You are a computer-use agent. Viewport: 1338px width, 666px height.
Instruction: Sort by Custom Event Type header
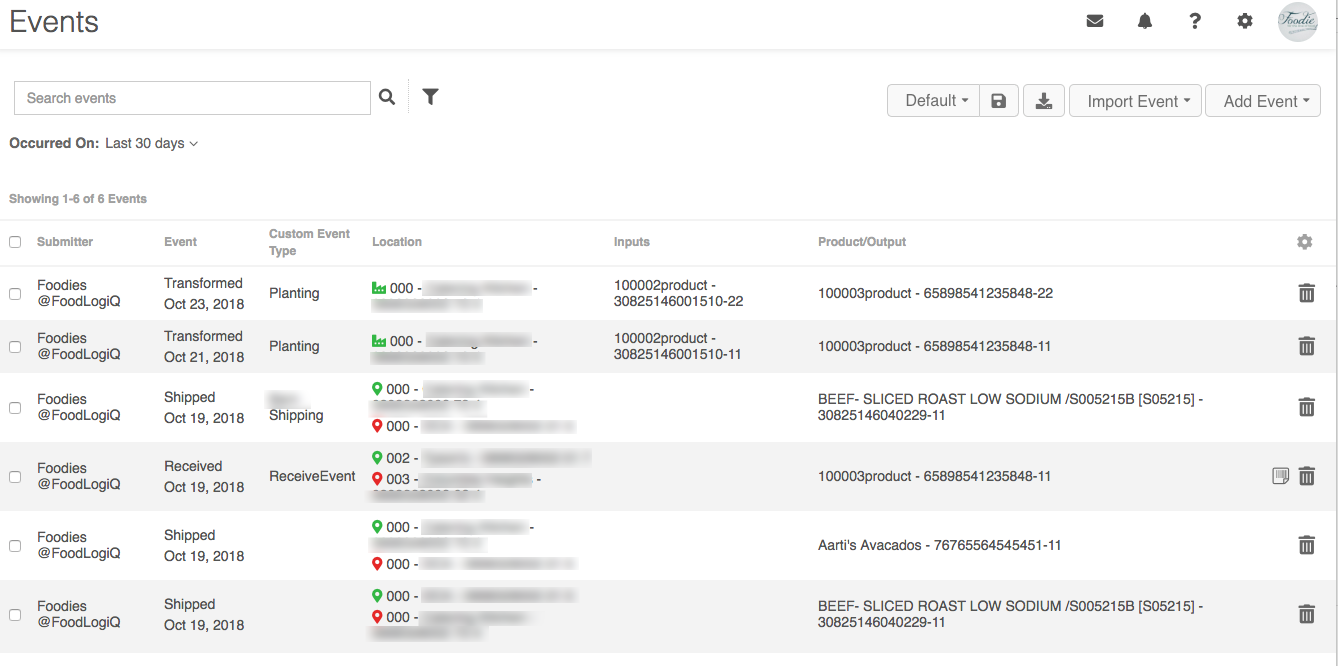point(309,242)
